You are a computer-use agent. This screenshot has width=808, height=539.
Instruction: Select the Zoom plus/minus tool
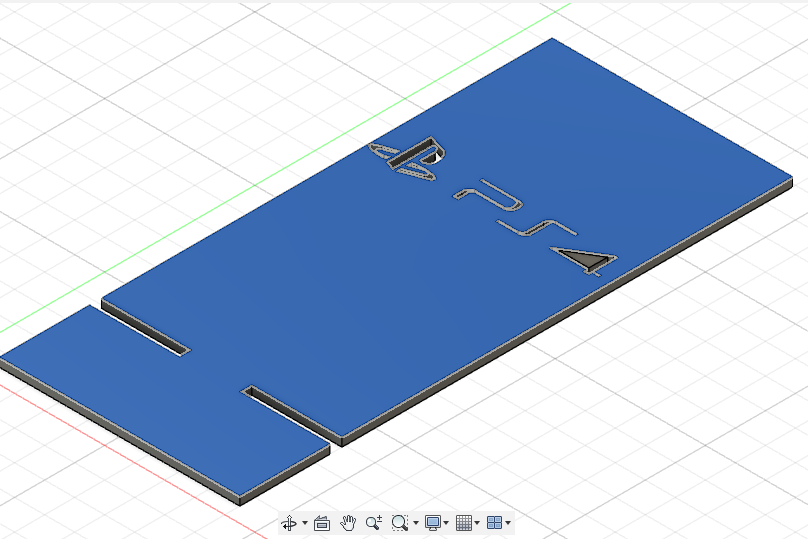pos(374,523)
